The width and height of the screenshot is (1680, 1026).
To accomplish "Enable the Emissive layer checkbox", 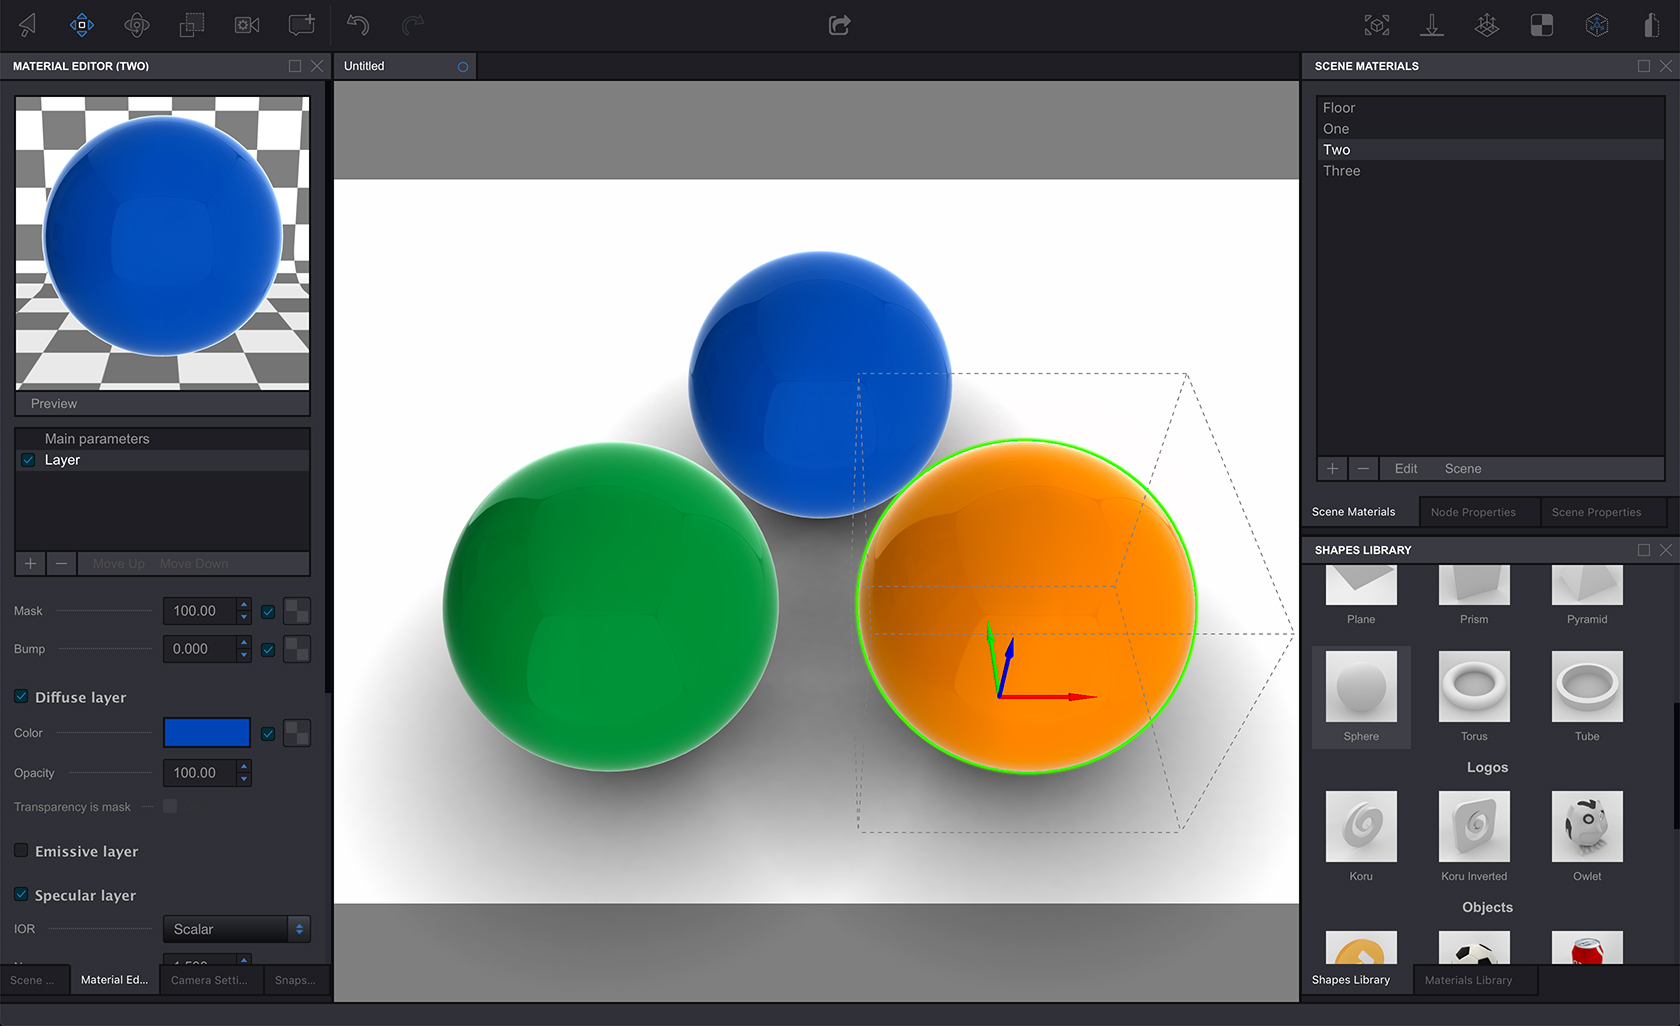I will click(21, 850).
